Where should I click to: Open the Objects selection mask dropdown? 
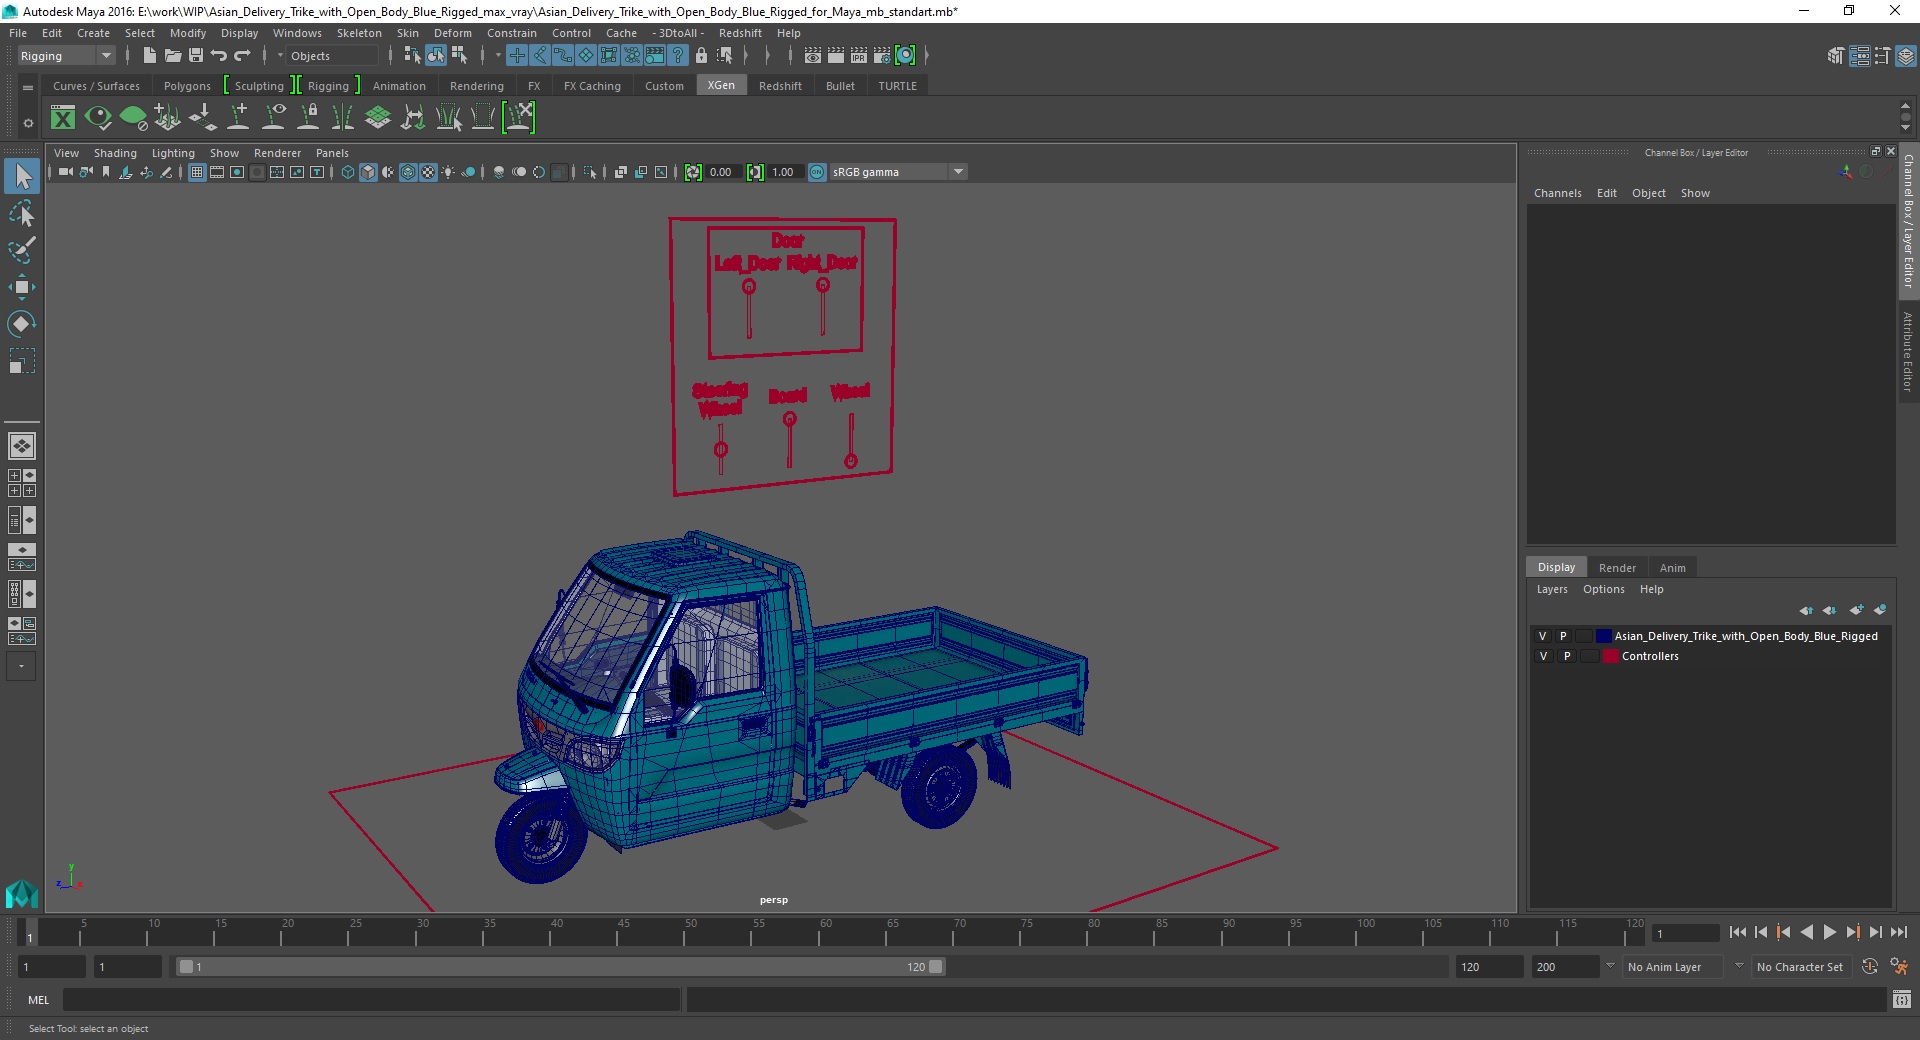(x=334, y=56)
